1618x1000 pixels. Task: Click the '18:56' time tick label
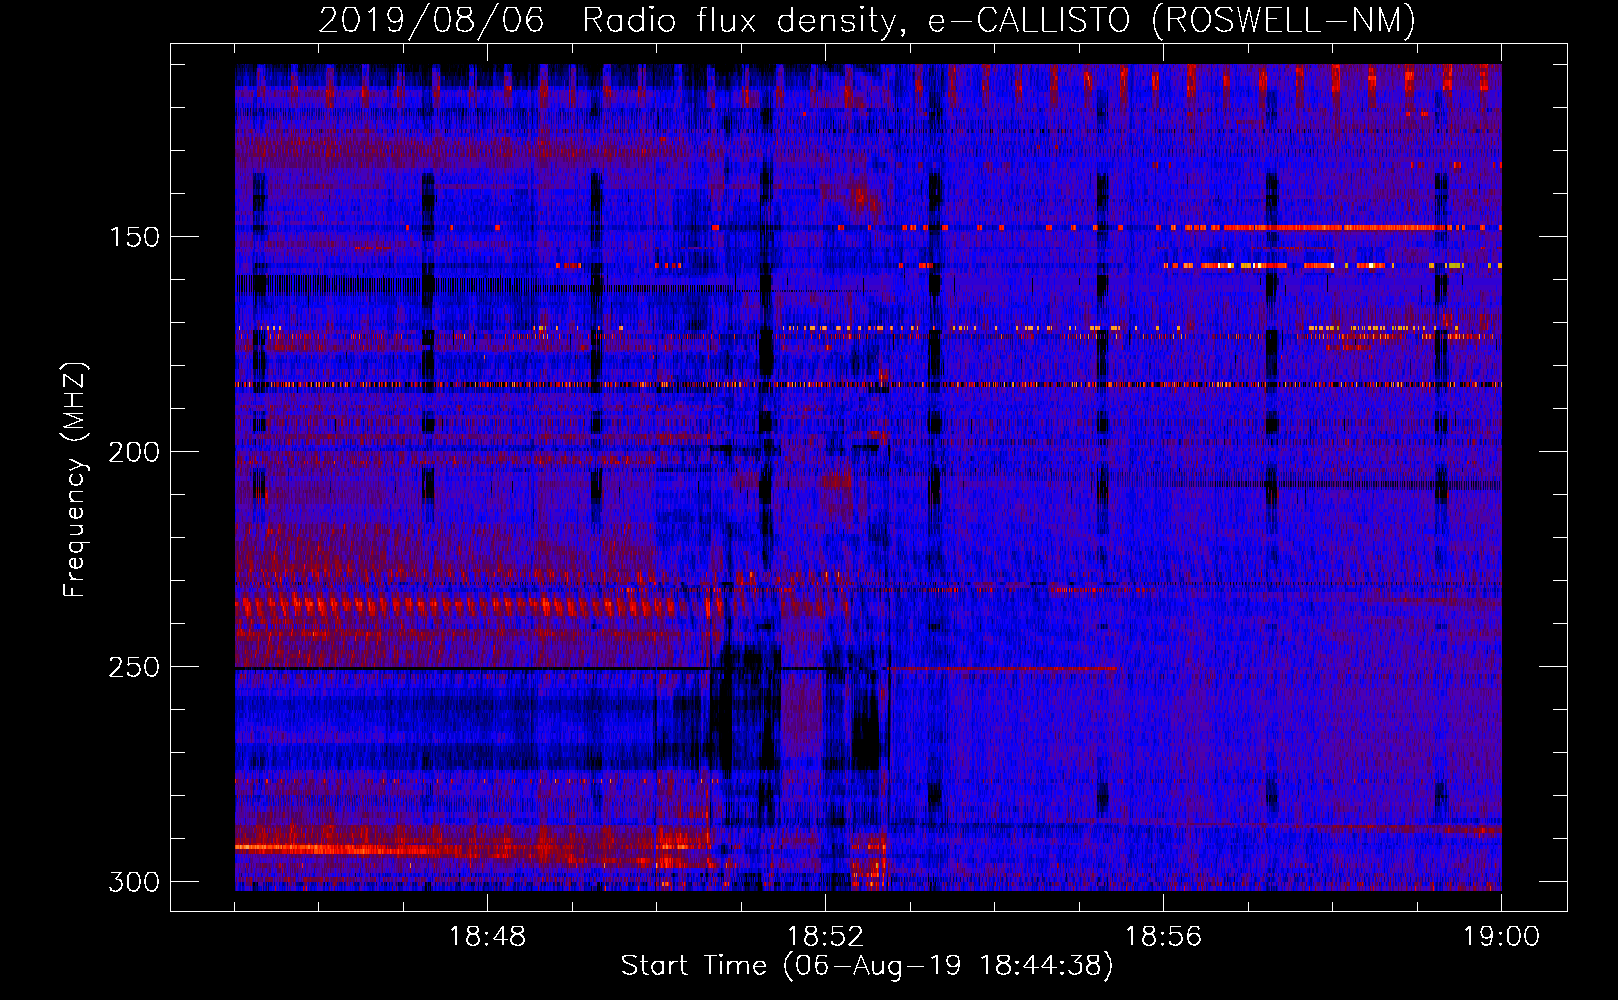[1163, 937]
